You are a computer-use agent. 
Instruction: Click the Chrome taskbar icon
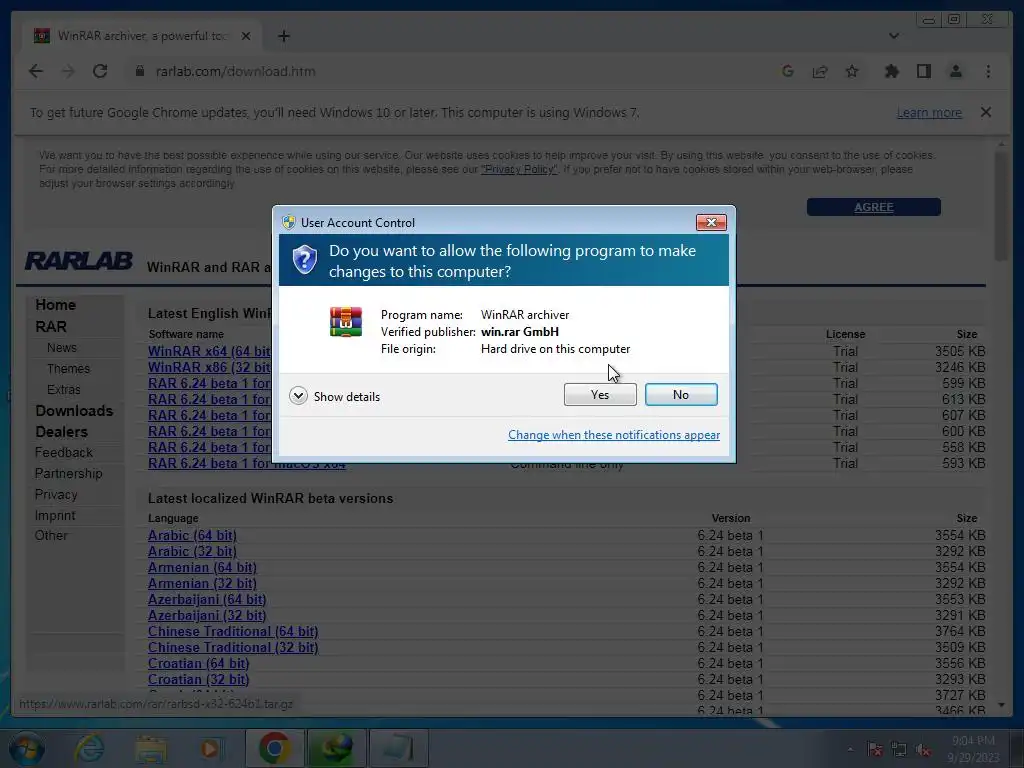coord(274,748)
